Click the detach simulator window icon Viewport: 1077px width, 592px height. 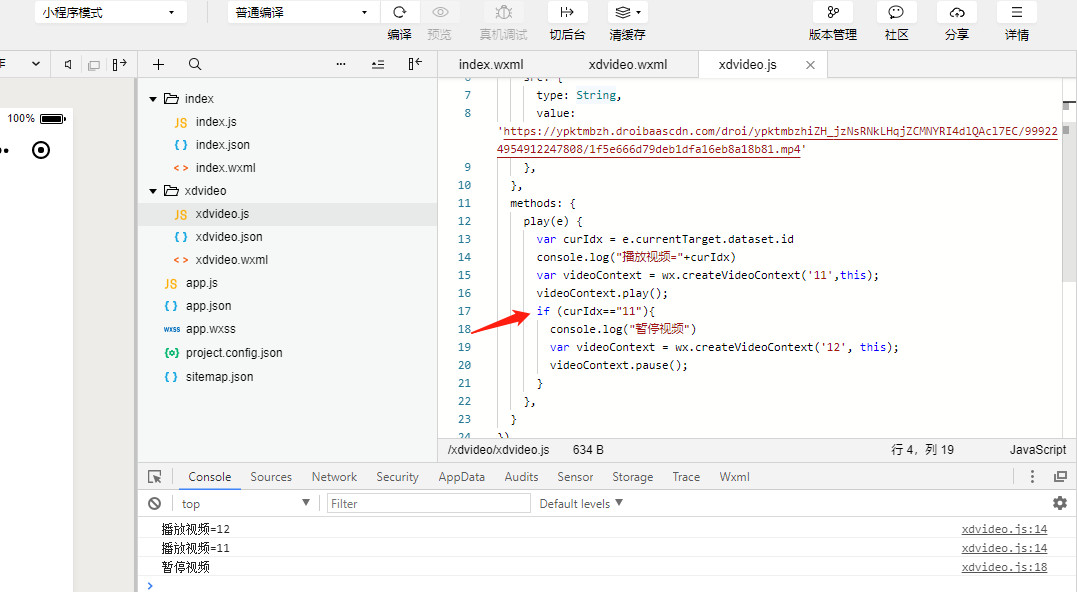pyautogui.click(x=94, y=65)
